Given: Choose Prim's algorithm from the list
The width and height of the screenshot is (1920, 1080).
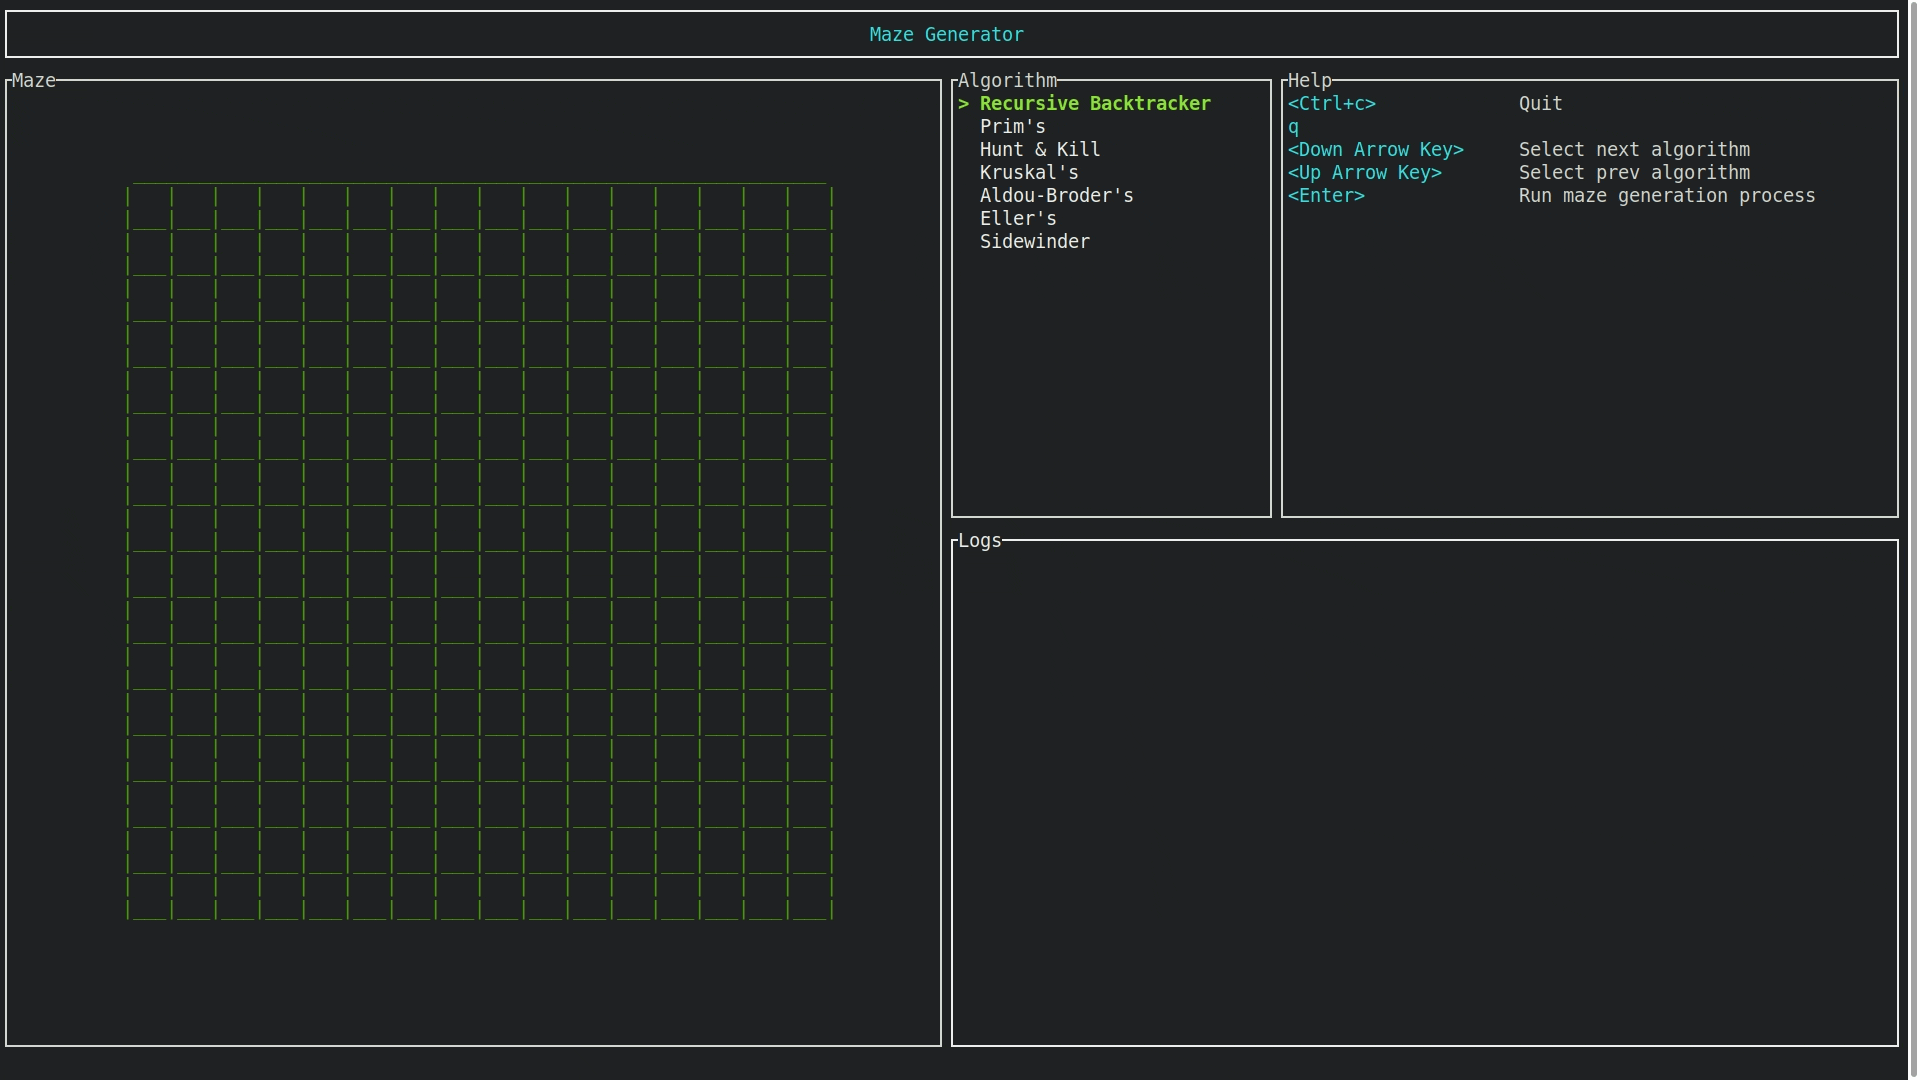Looking at the screenshot, I should coord(1012,127).
